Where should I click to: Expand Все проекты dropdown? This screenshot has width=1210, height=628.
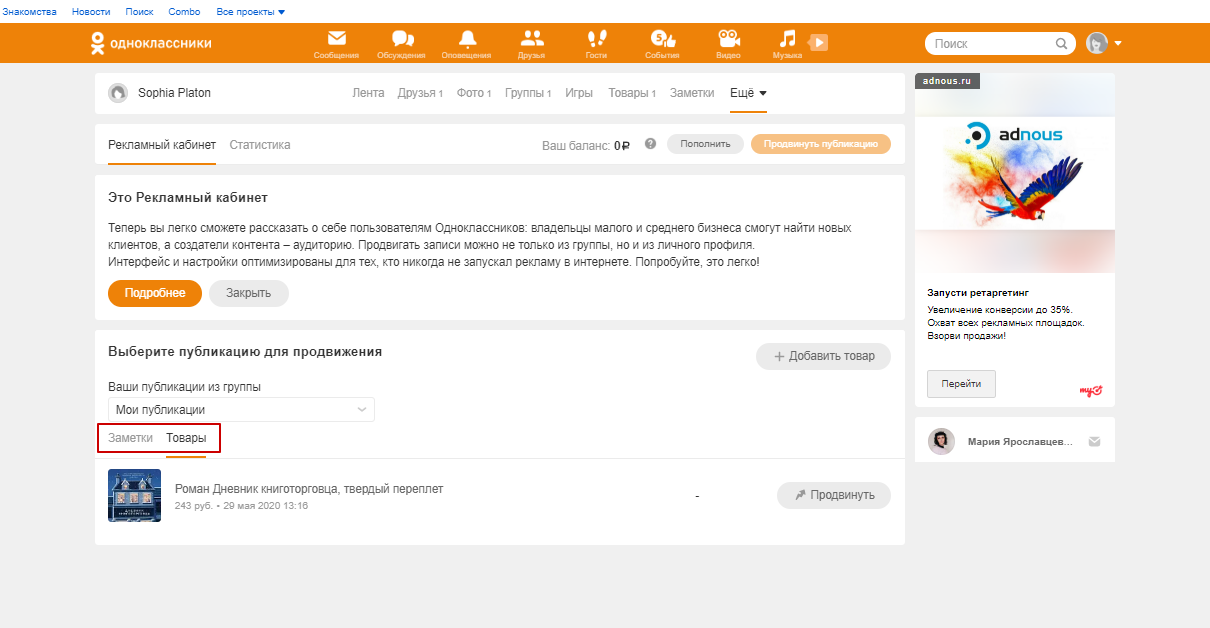pos(250,12)
